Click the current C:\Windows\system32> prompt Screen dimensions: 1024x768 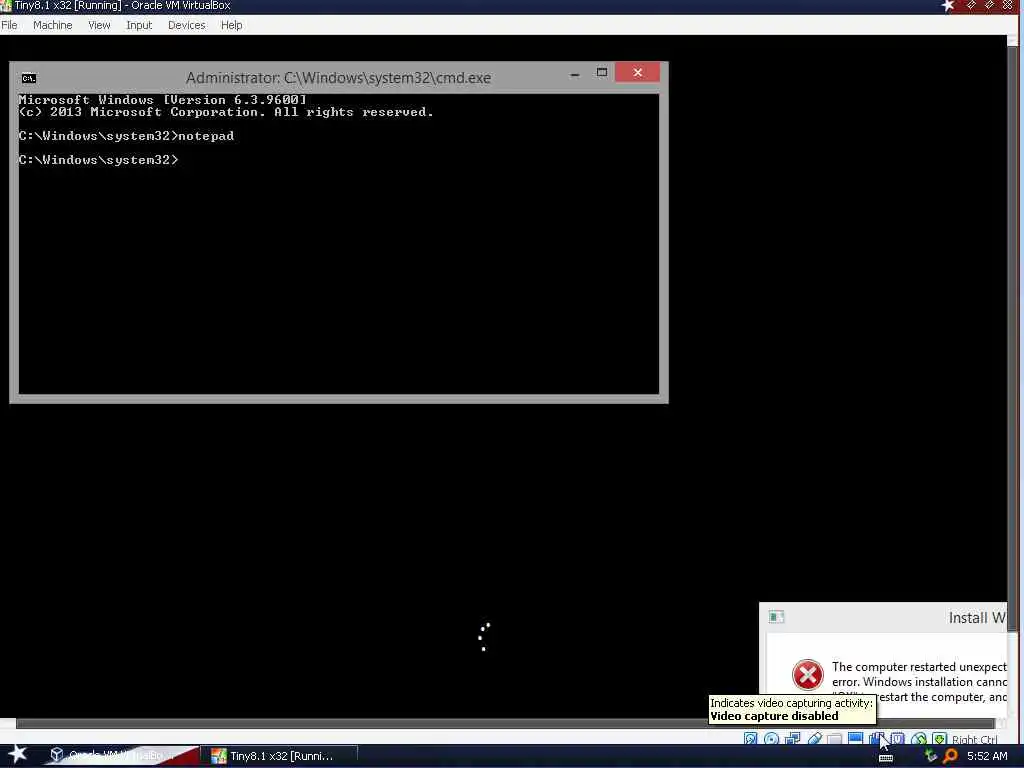[x=99, y=159]
